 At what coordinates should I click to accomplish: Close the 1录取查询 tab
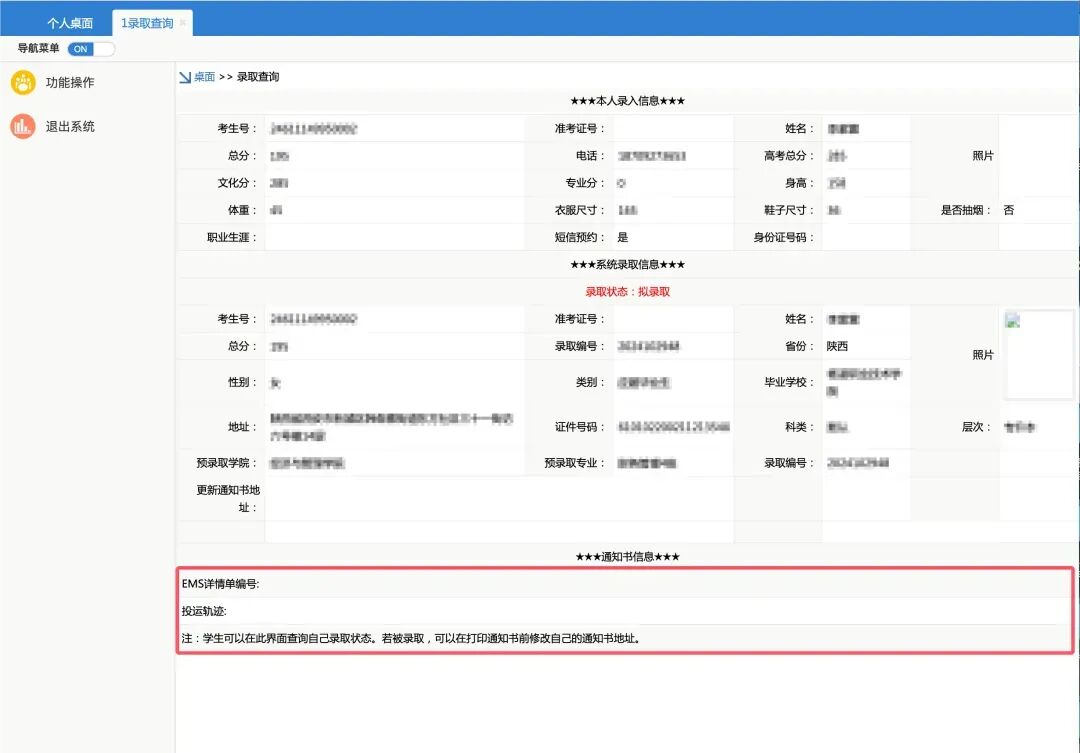pos(183,23)
